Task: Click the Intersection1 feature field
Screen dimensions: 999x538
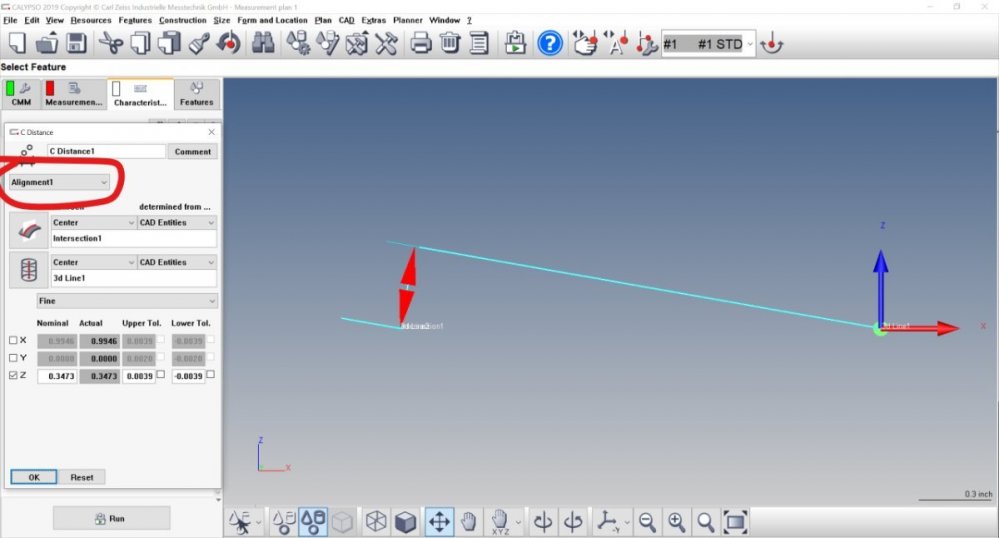Action: 134,238
